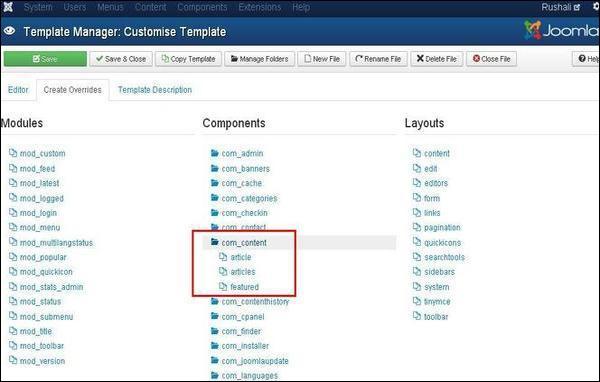This screenshot has height=382, width=600.
Task: Click the copy icon next to content layout
Action: pos(417,153)
